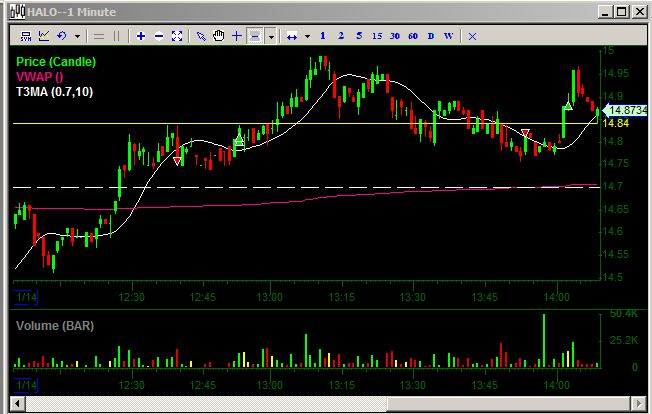Image resolution: width=652 pixels, height=414 pixels.
Task: Switch to 1 minute interval
Action: coord(323,36)
